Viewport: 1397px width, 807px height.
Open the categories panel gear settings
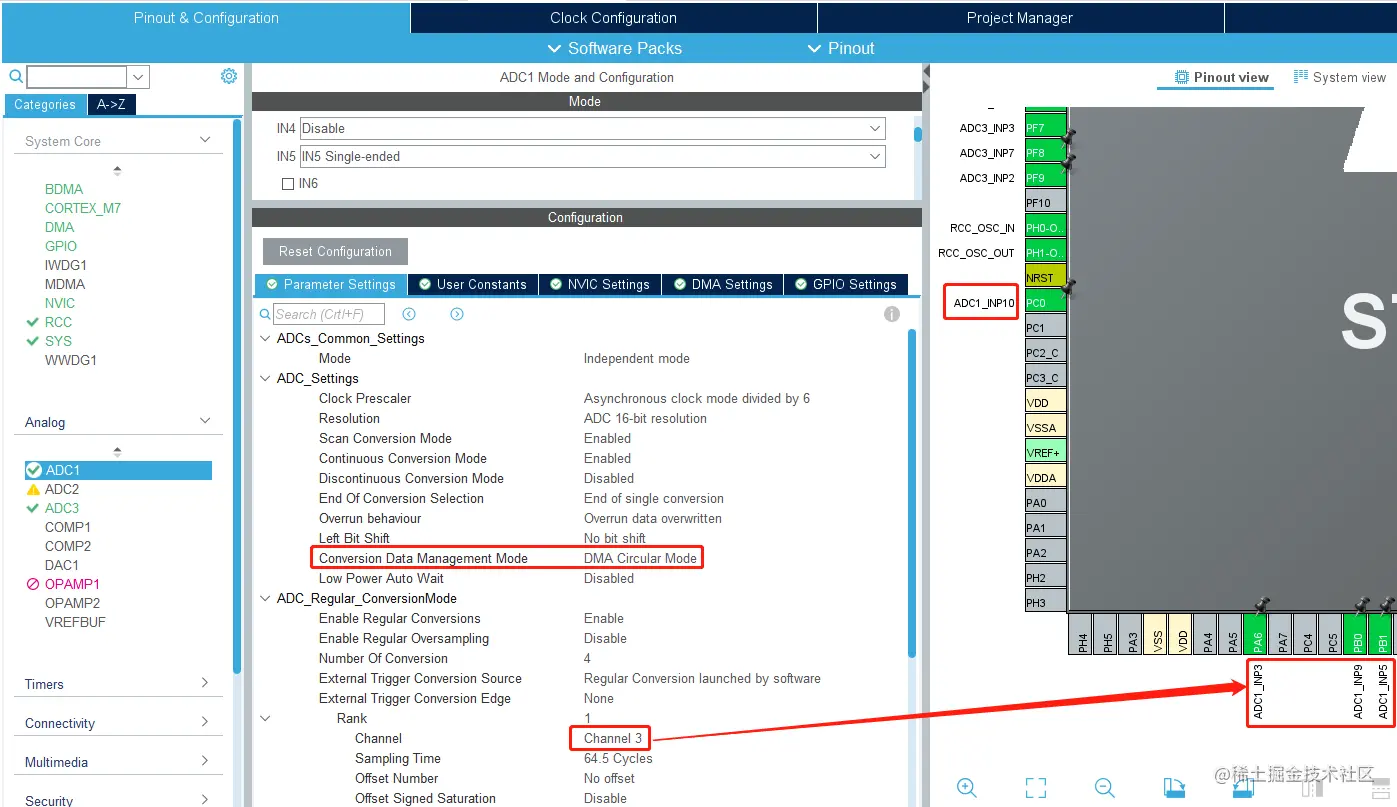pyautogui.click(x=229, y=76)
